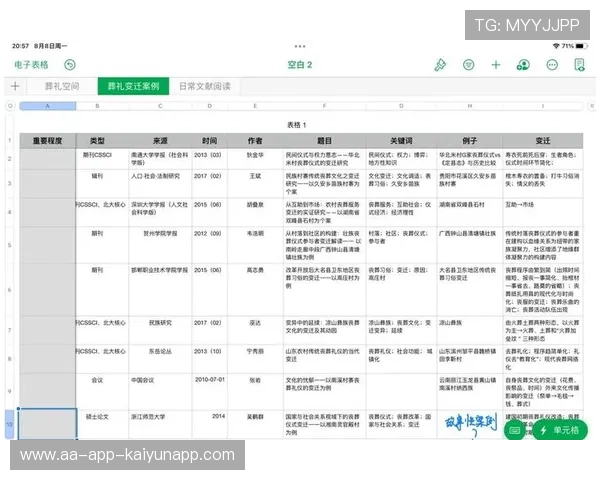Click the document title 空白 2
The height and width of the screenshot is (480, 600).
pyautogui.click(x=300, y=65)
